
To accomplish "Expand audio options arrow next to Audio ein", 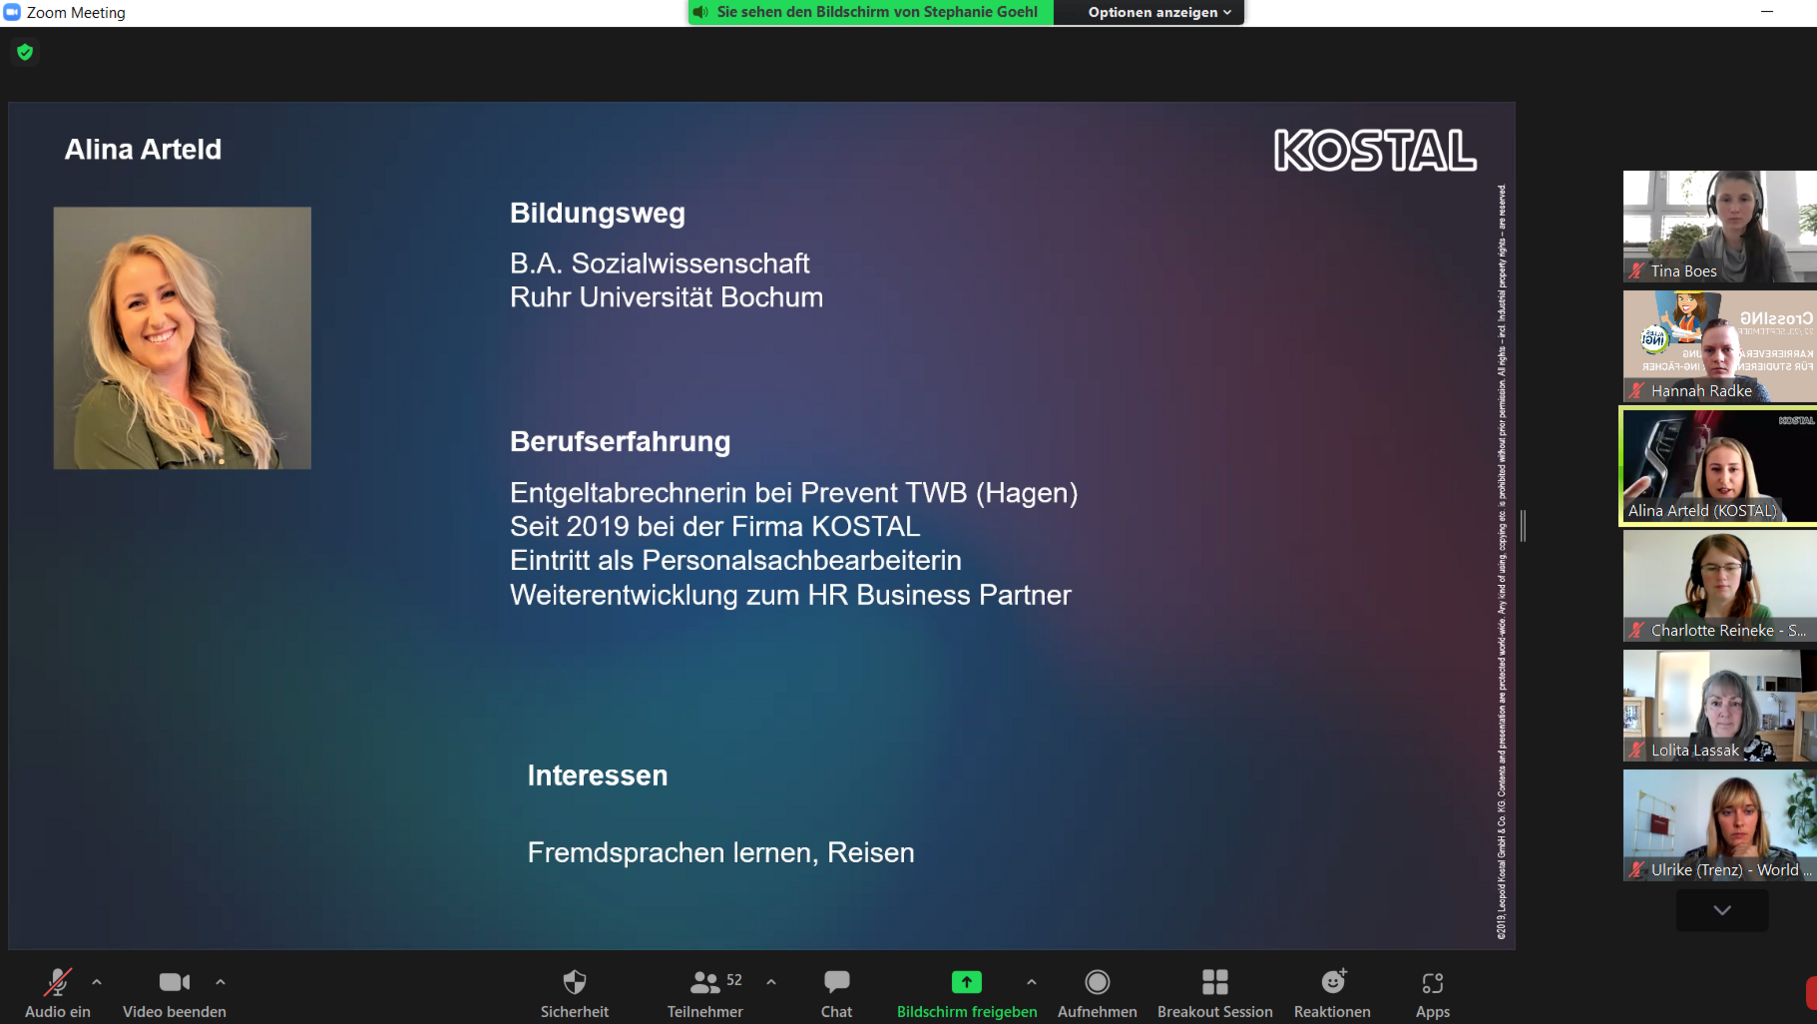I will click(97, 982).
